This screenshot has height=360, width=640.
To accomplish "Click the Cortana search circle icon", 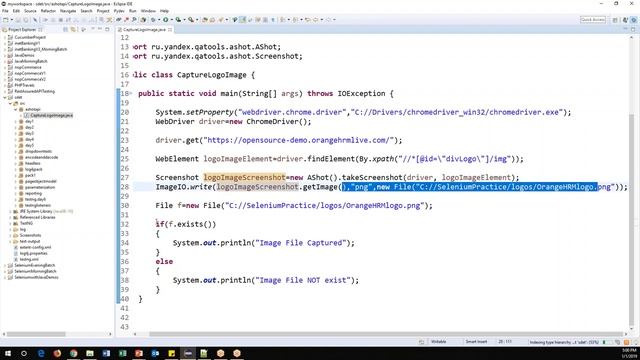I will click(x=24, y=353).
